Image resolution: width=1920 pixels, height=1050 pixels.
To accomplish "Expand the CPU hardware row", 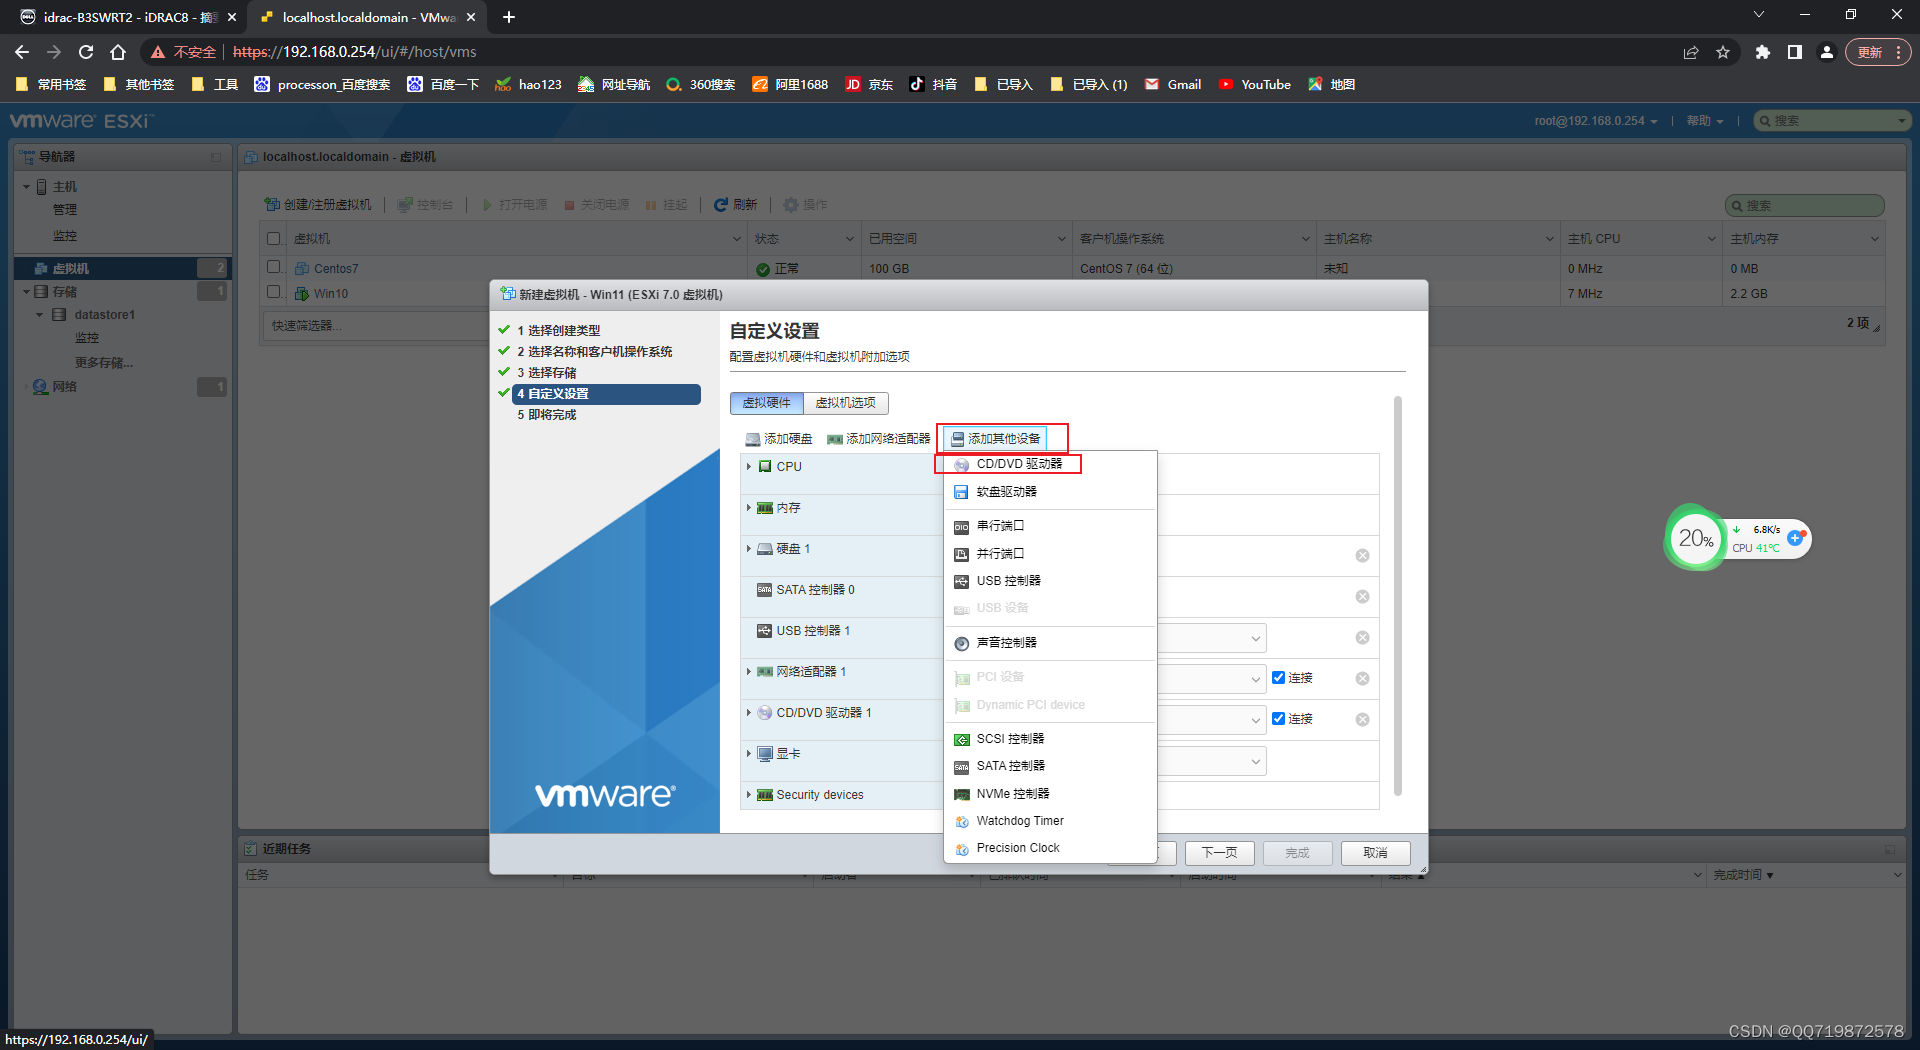I will [748, 466].
